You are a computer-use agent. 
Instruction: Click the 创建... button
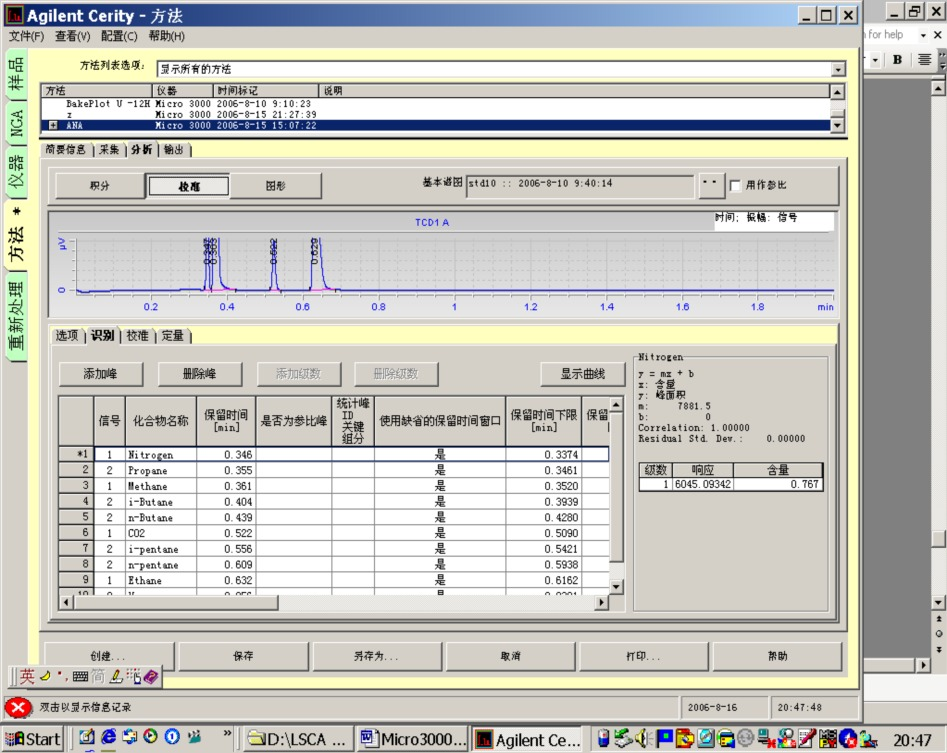(x=108, y=656)
